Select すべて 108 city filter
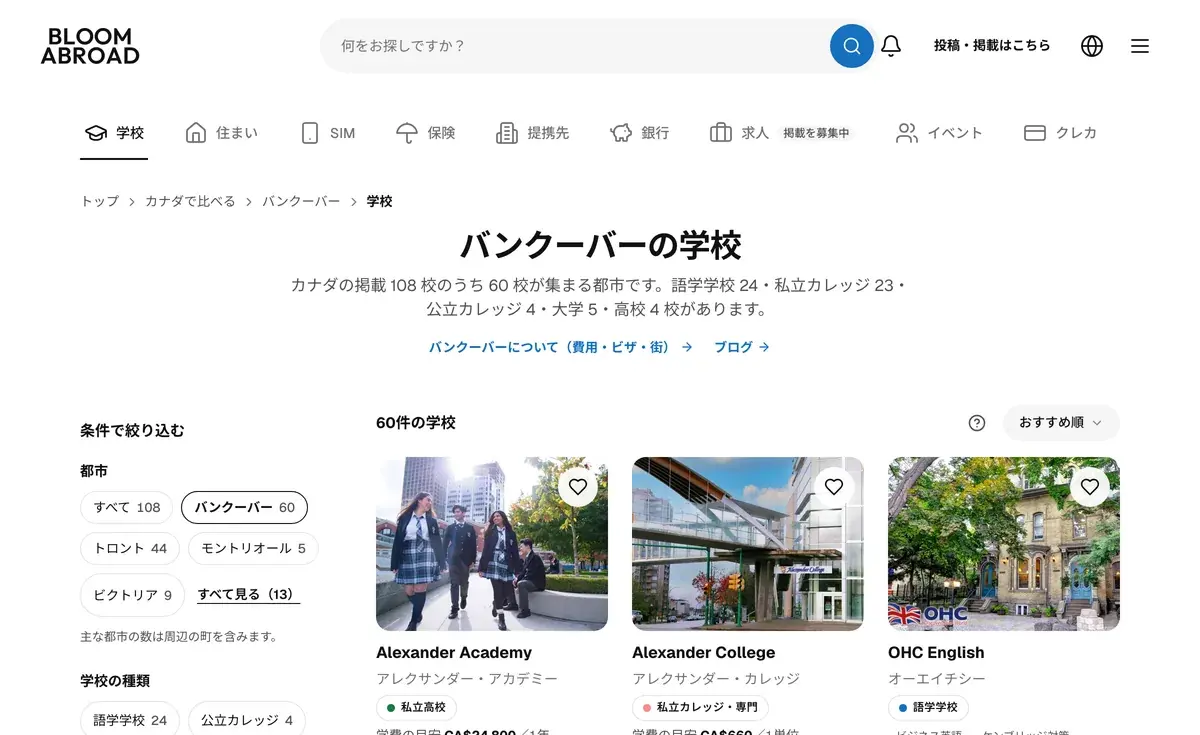Image resolution: width=1200 pixels, height=735 pixels. click(127, 508)
